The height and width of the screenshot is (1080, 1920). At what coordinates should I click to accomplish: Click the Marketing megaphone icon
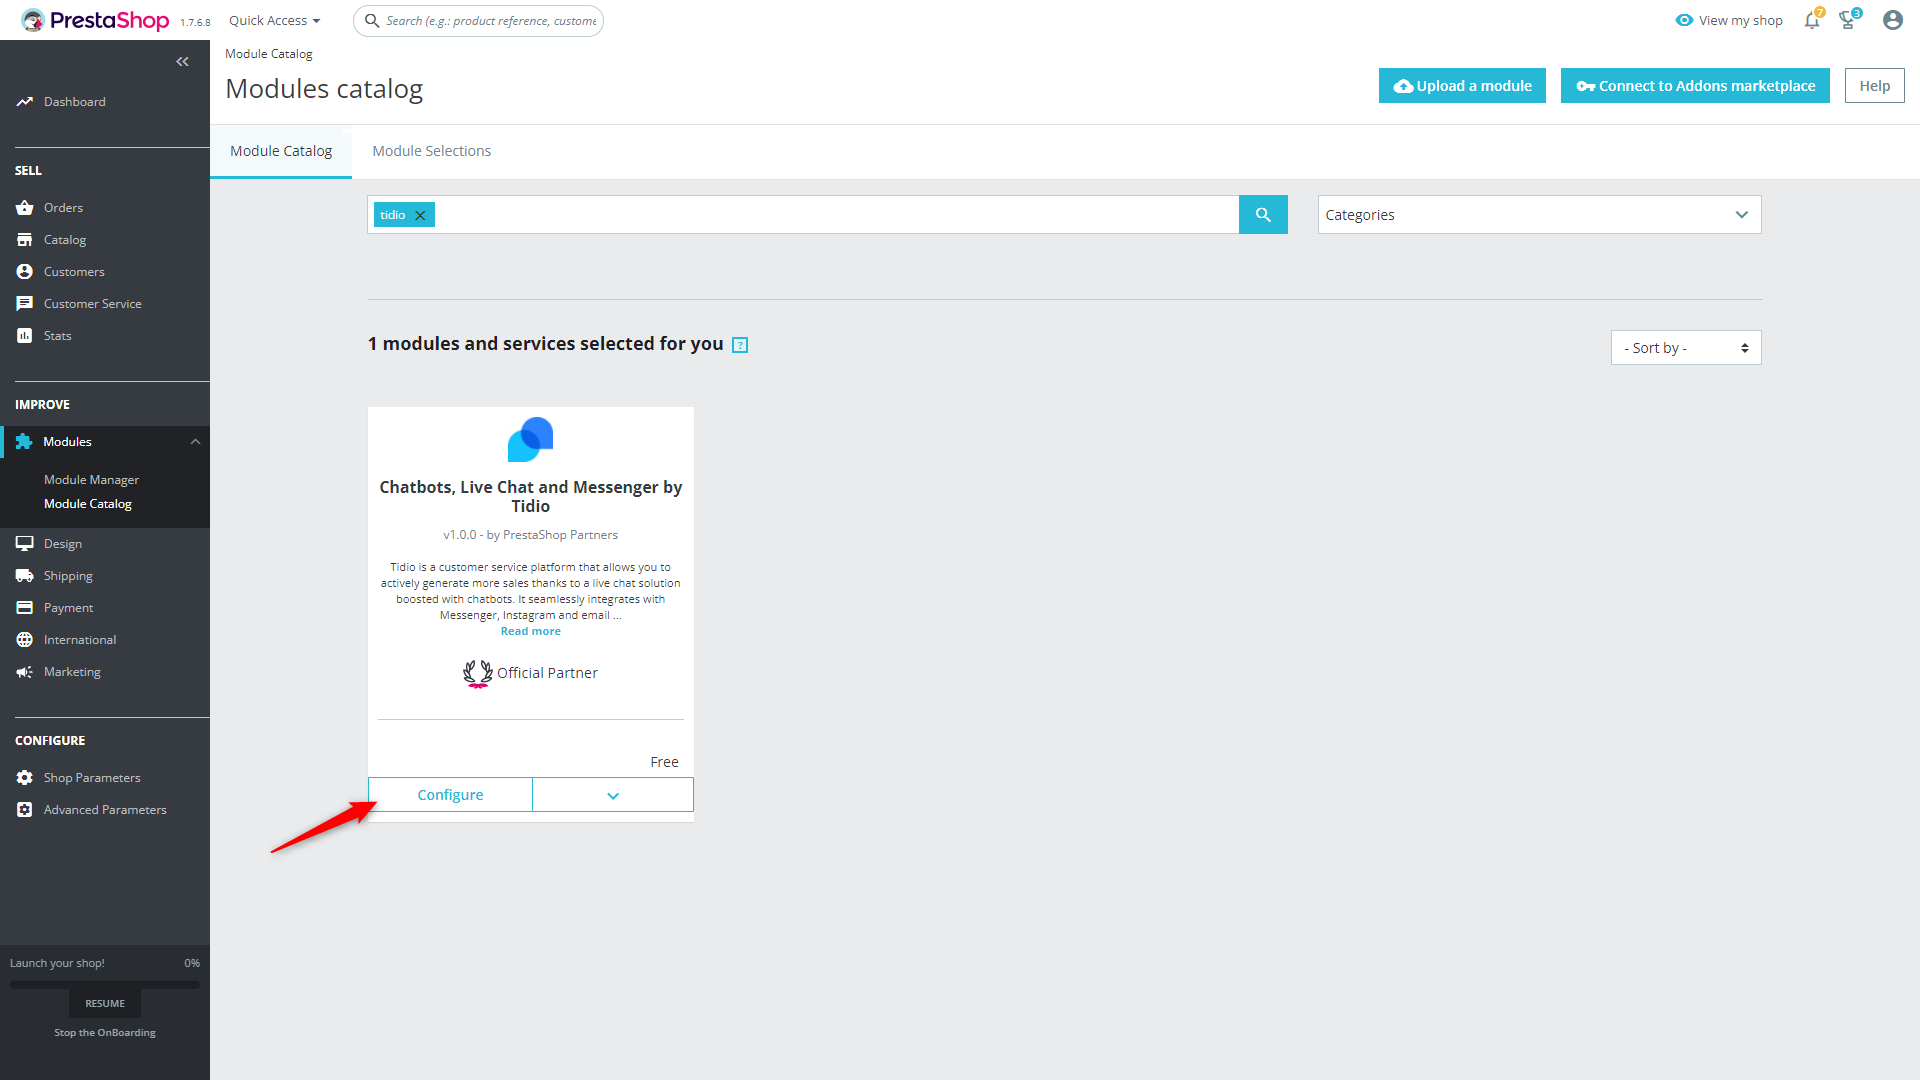(25, 672)
